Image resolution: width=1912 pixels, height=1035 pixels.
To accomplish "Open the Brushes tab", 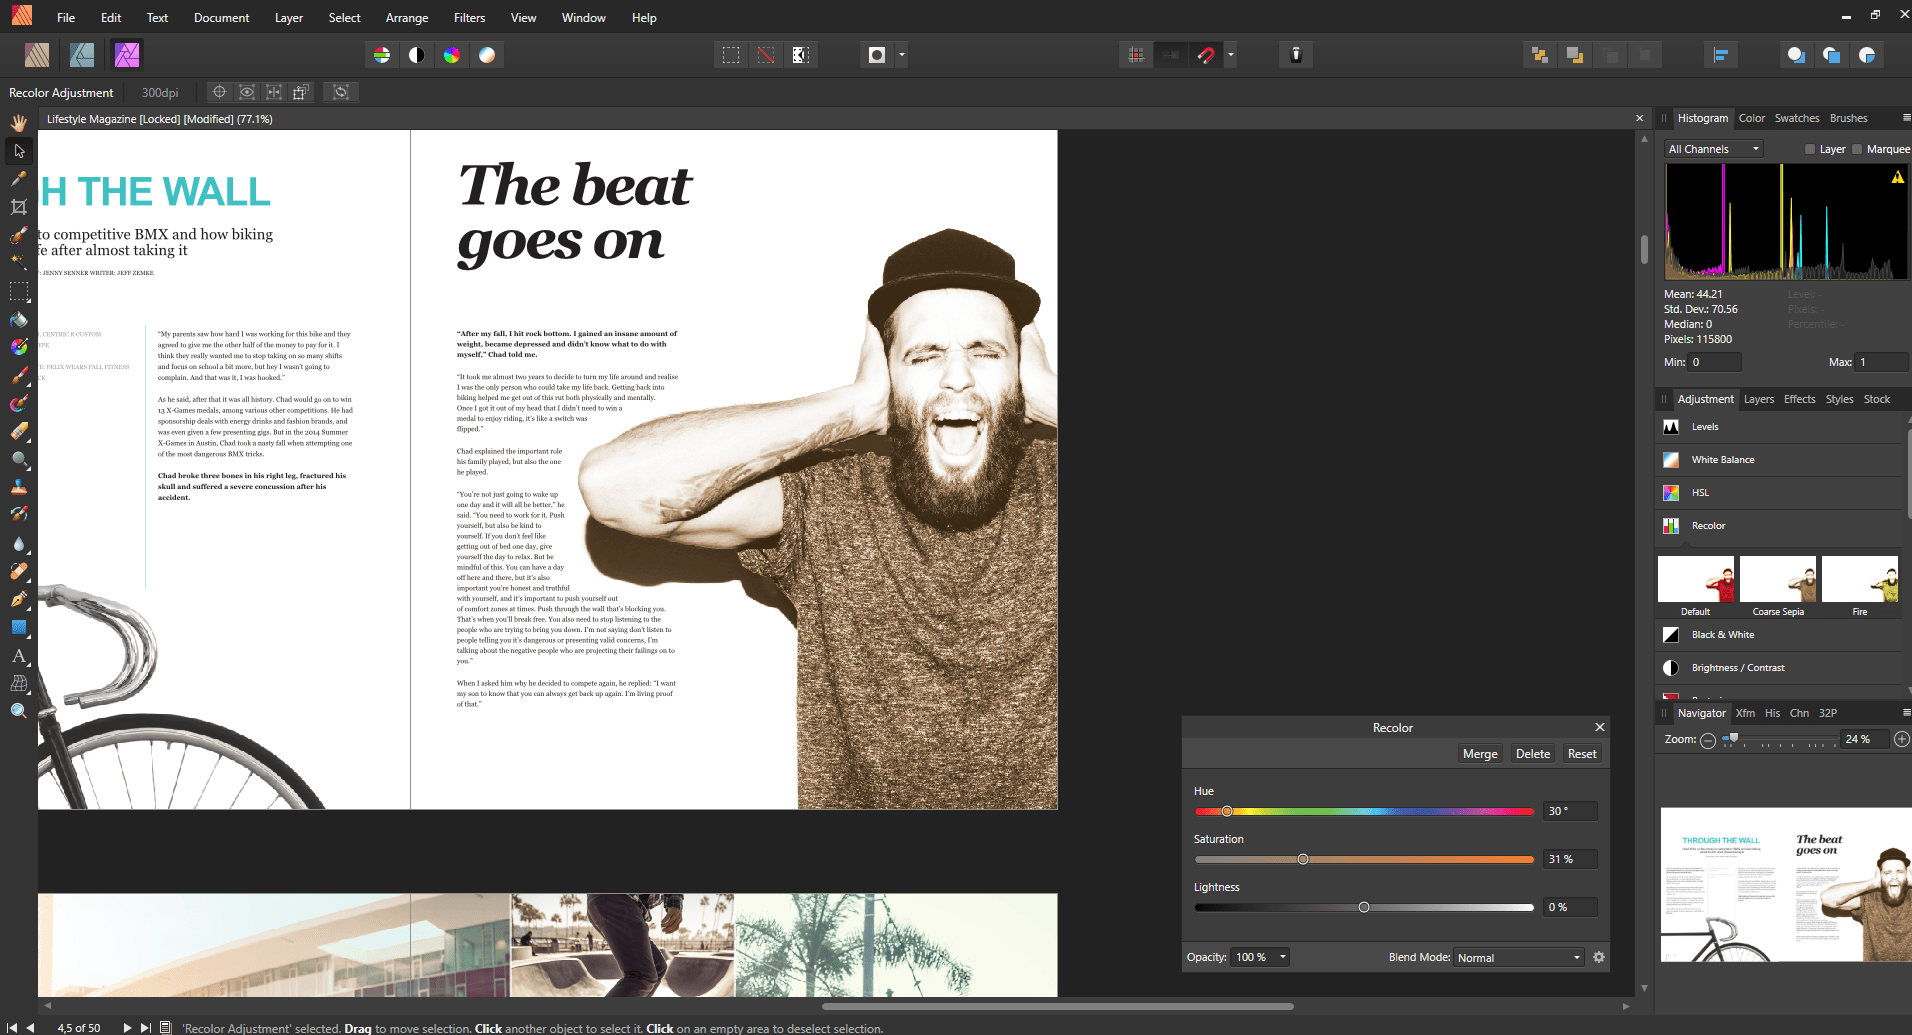I will pyautogui.click(x=1849, y=118).
